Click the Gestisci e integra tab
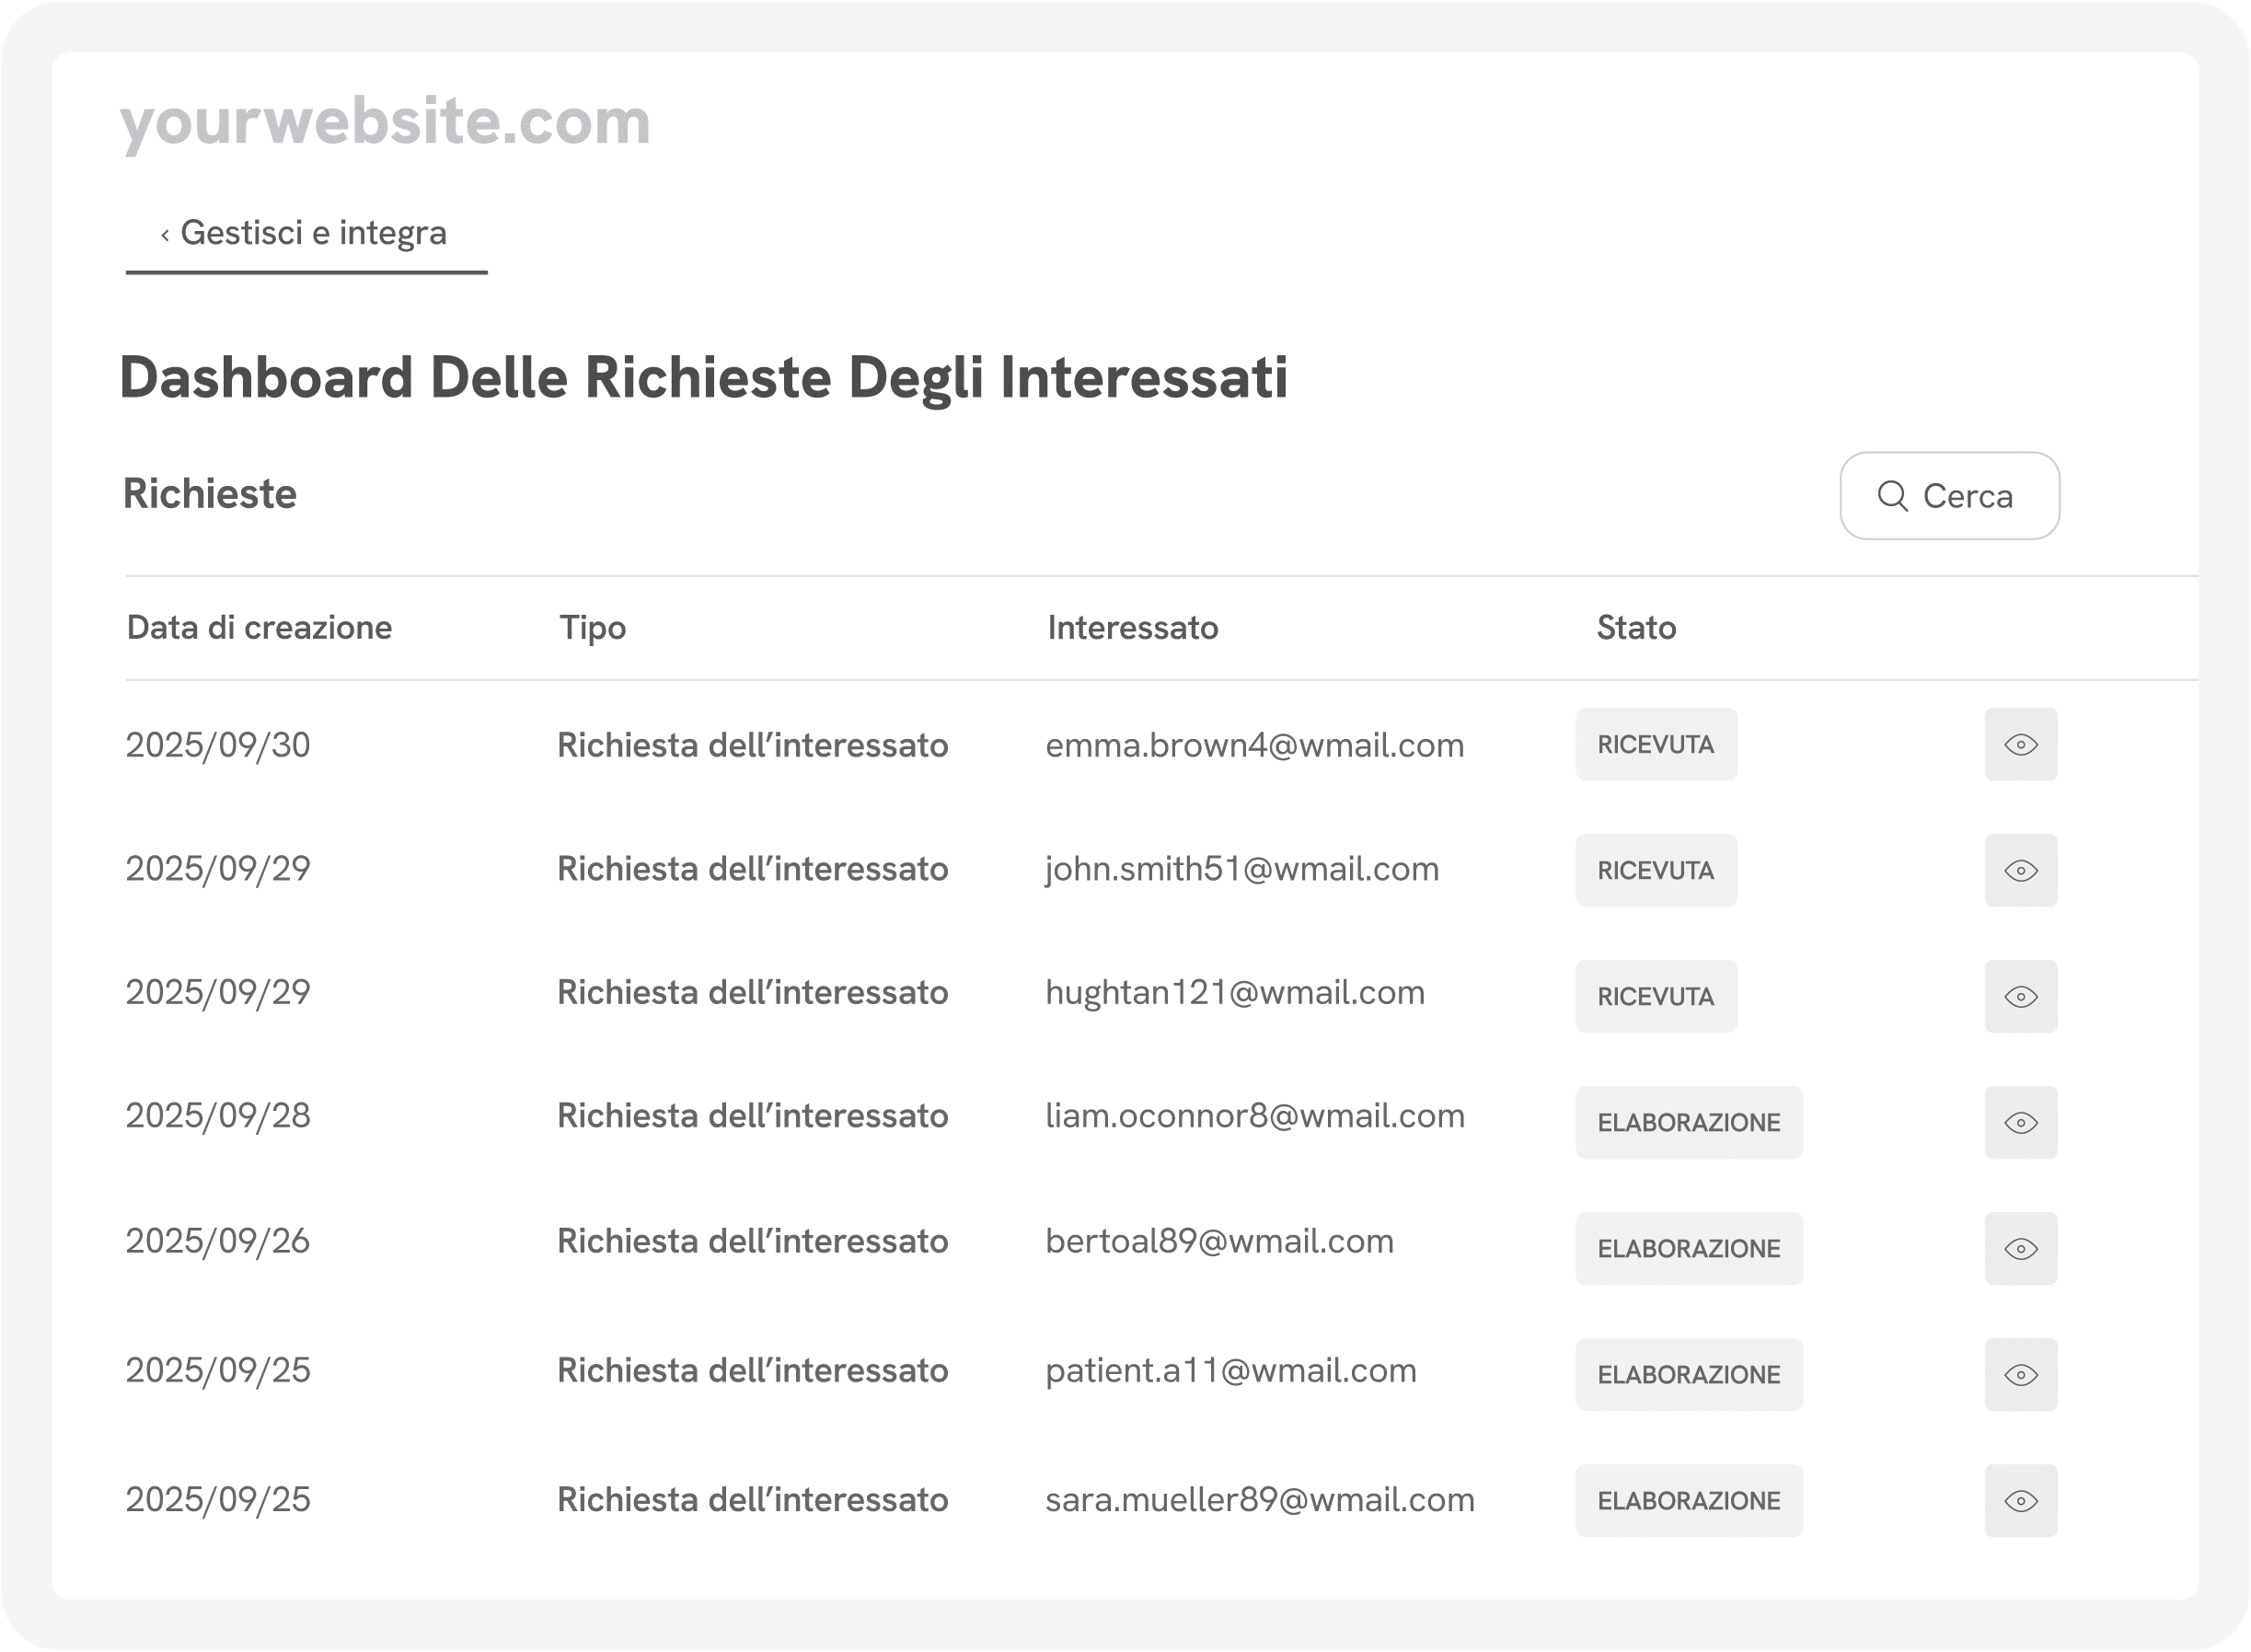2251x1652 pixels. pos(312,233)
